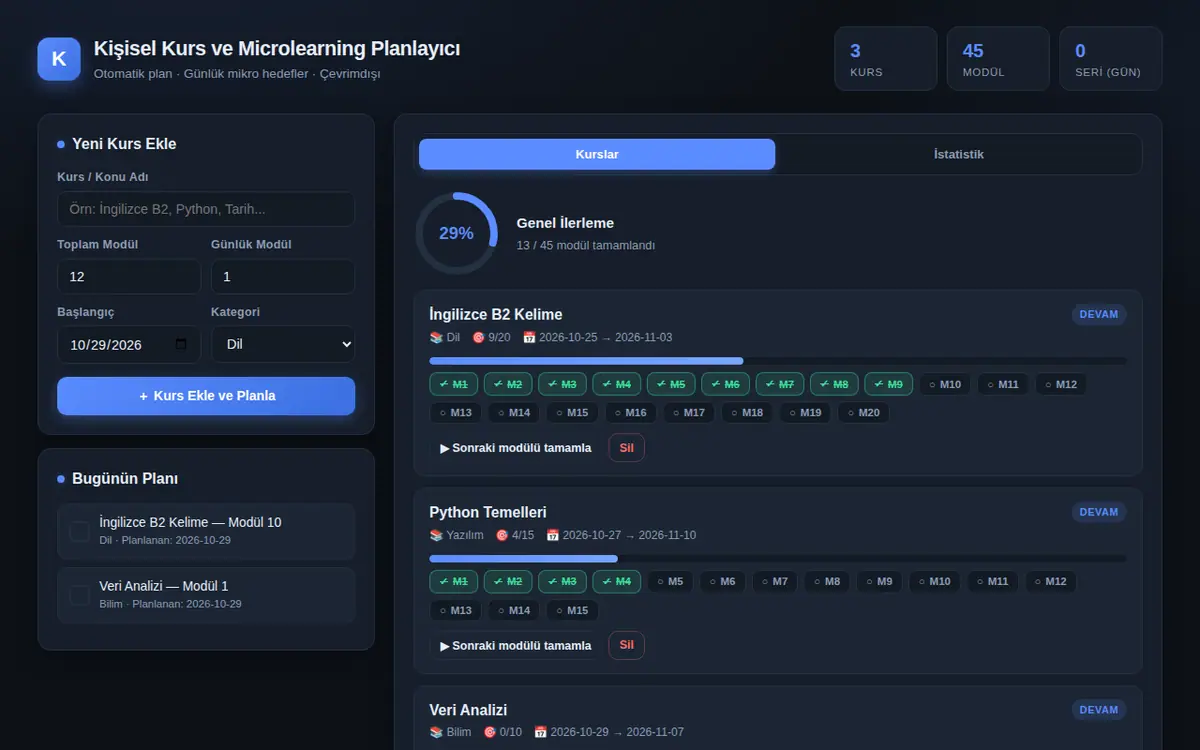
Task: Toggle module M5 chip in Python Temelleri
Action: pyautogui.click(x=671, y=581)
